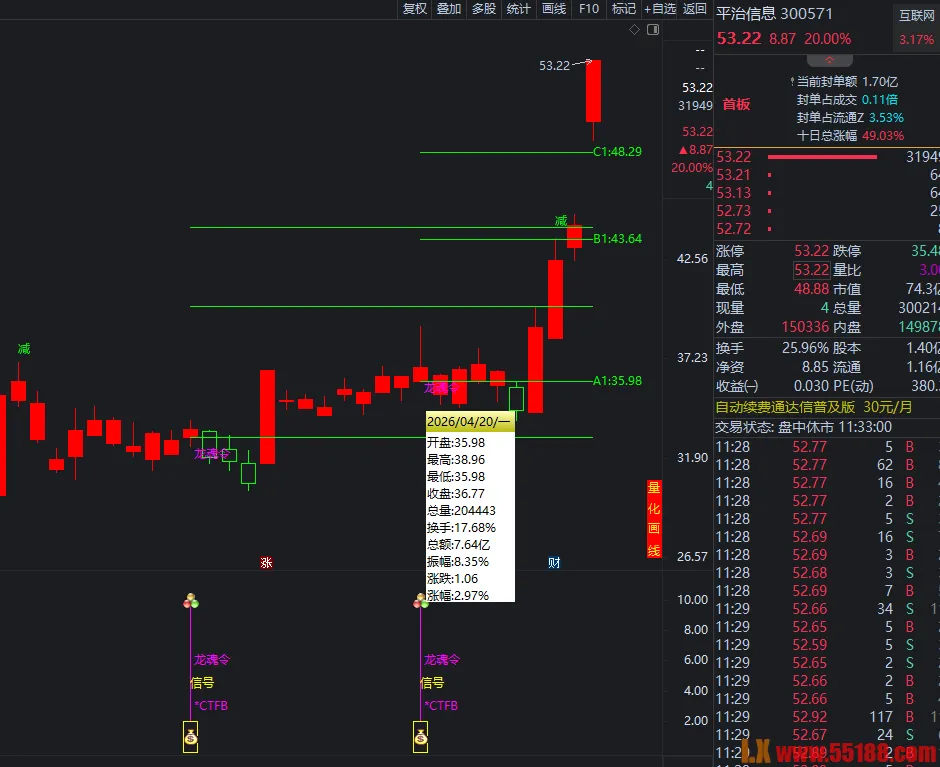Screen dimensions: 940x767
Task: Click the 52.73 order book price row
Action: pos(828,211)
